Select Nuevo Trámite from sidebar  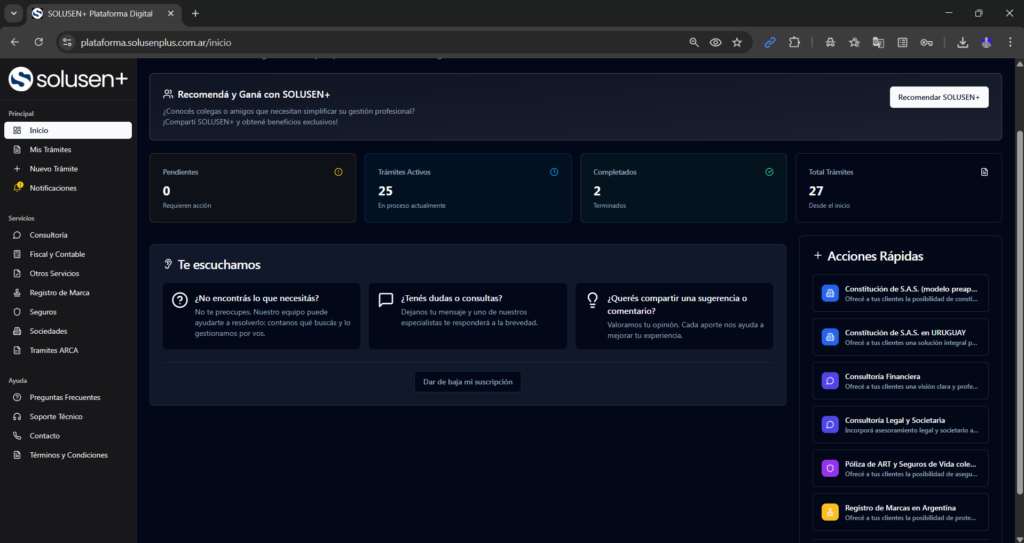53,169
